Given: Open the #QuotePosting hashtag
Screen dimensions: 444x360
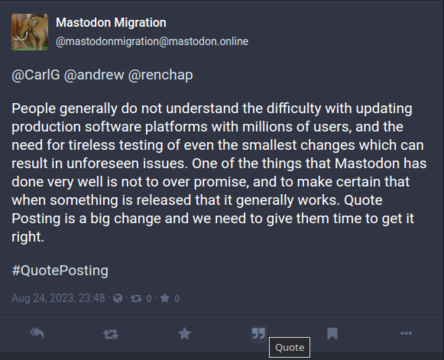Looking at the screenshot, I should point(60,270).
